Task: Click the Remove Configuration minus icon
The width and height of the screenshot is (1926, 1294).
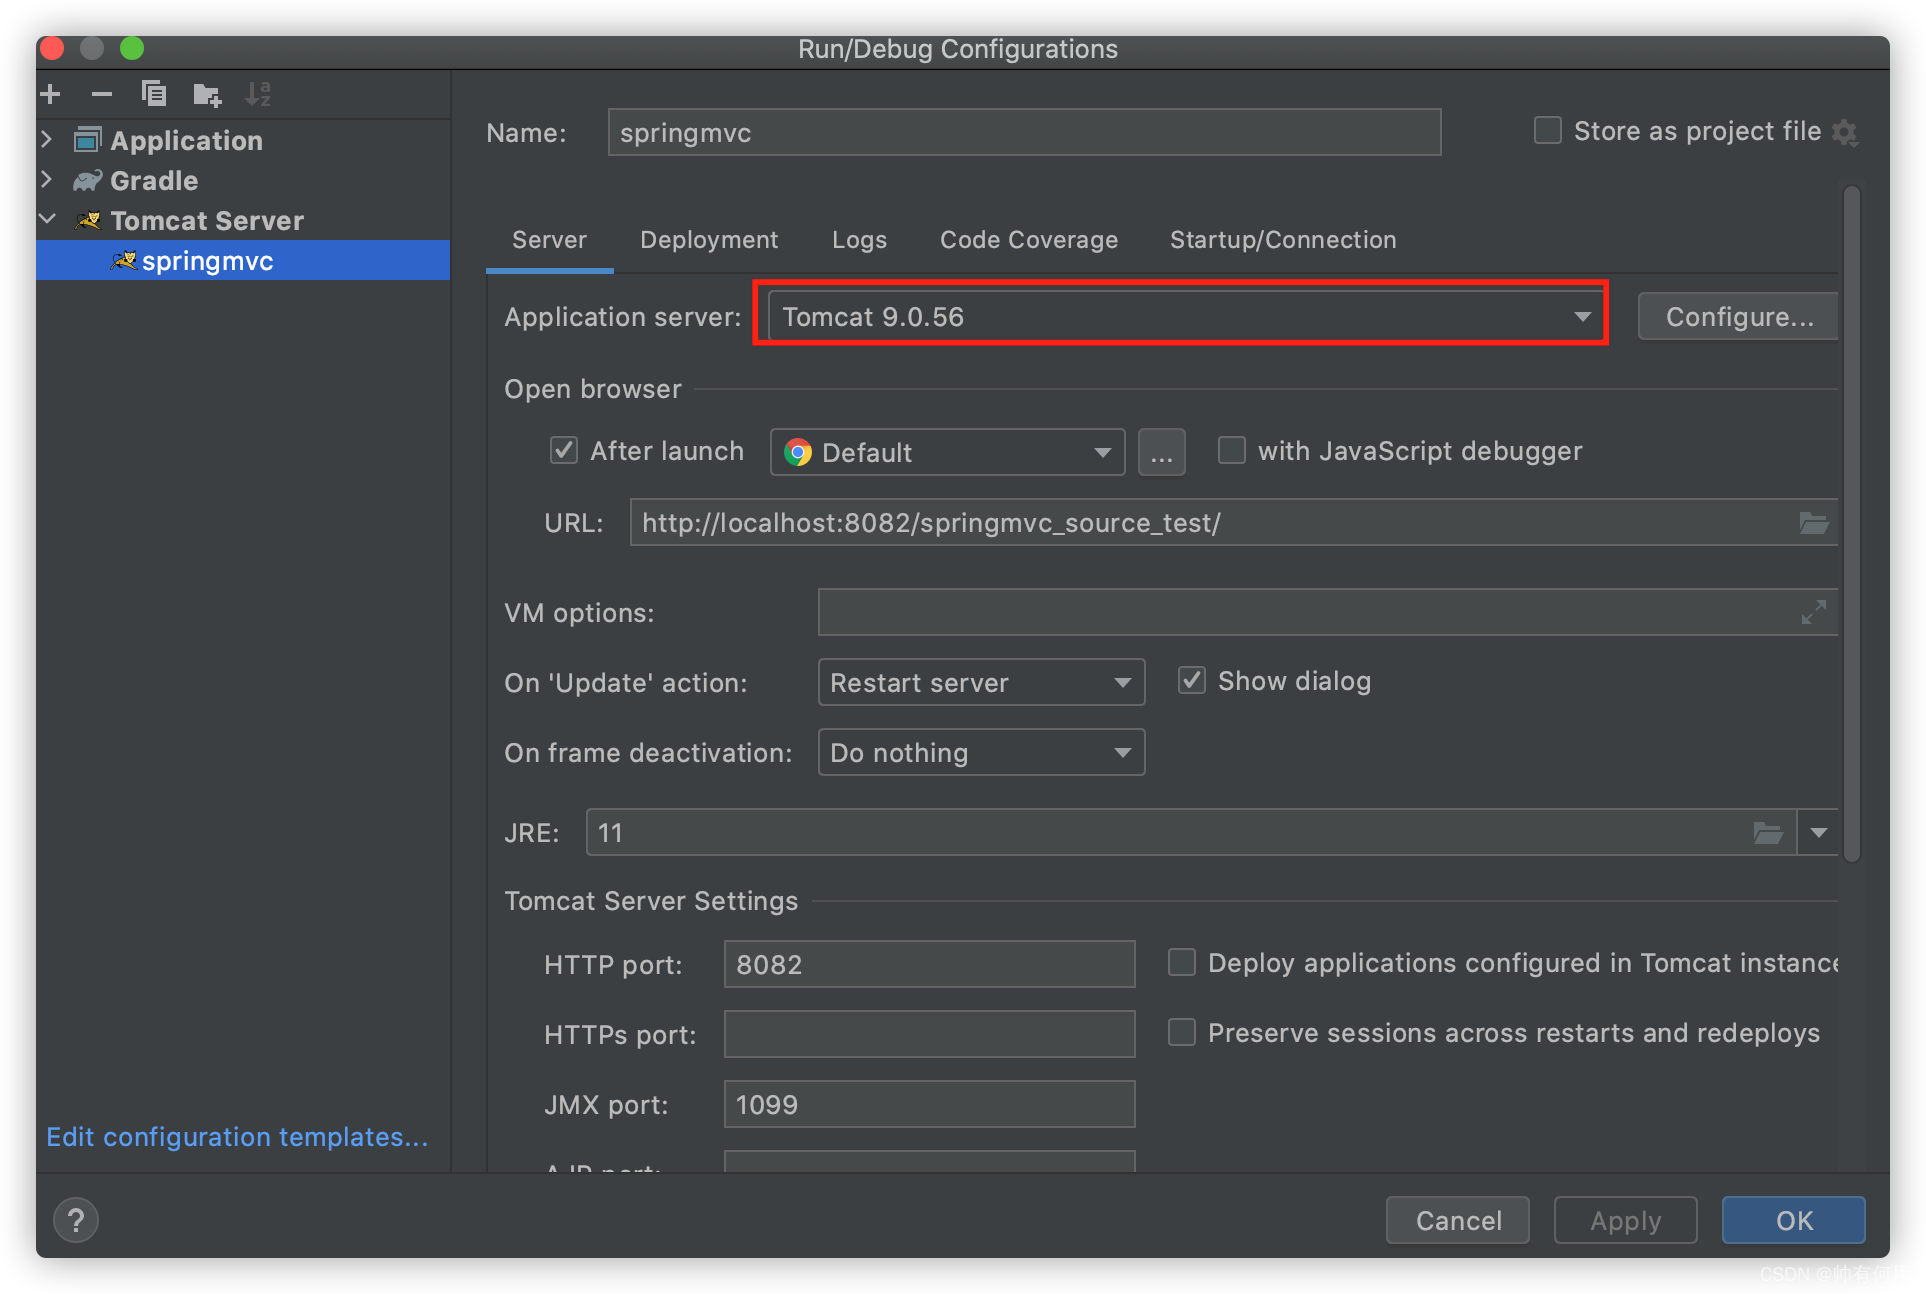Action: (x=102, y=94)
